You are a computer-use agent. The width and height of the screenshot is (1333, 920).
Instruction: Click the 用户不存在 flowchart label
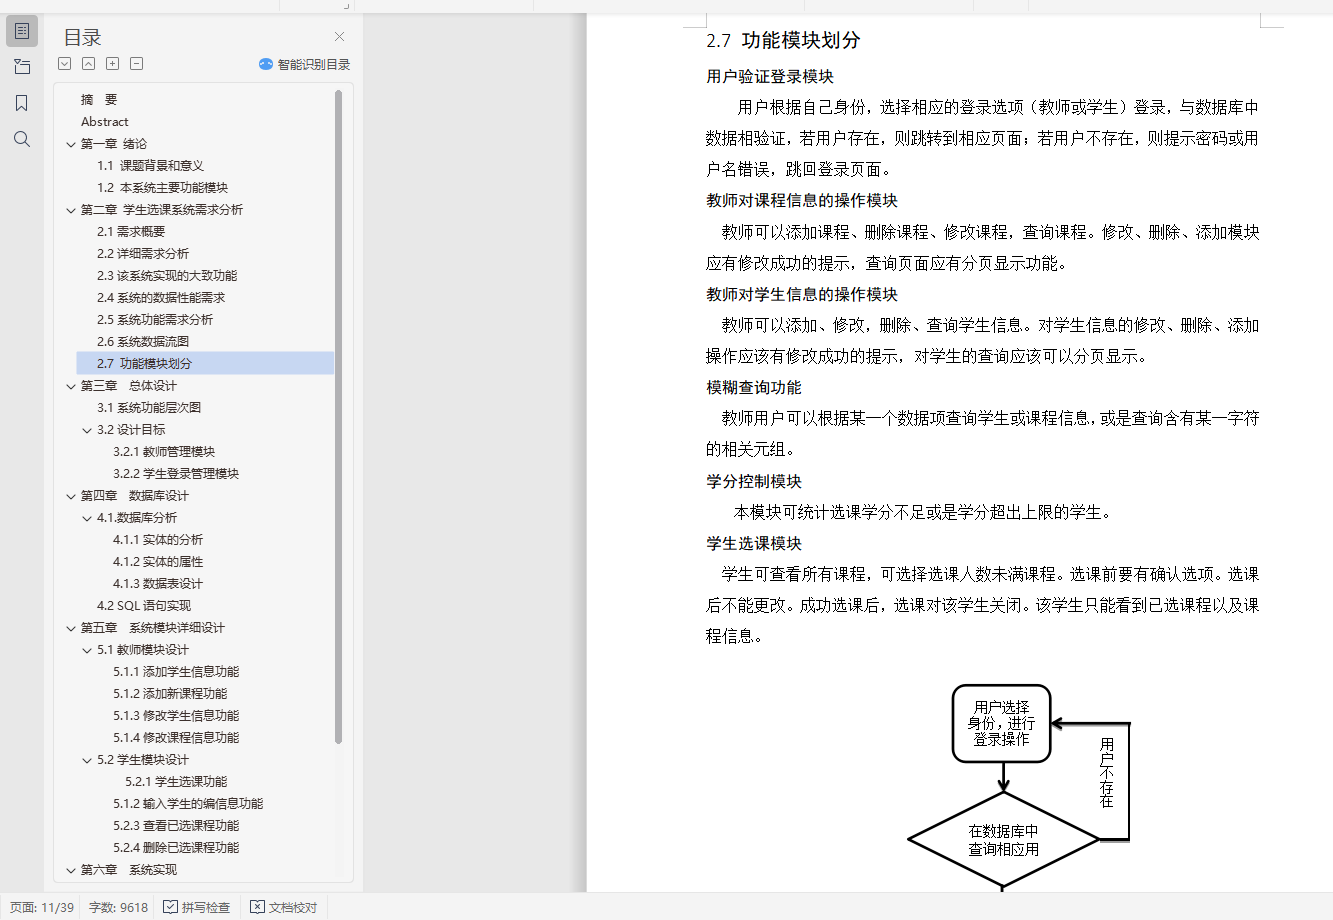[x=1106, y=773]
